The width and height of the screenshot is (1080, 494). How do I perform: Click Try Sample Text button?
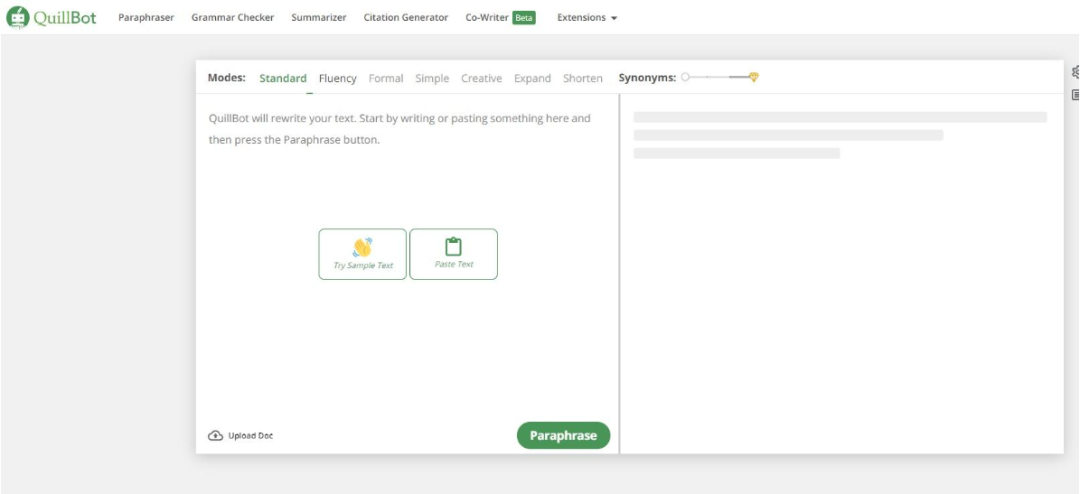(x=362, y=254)
